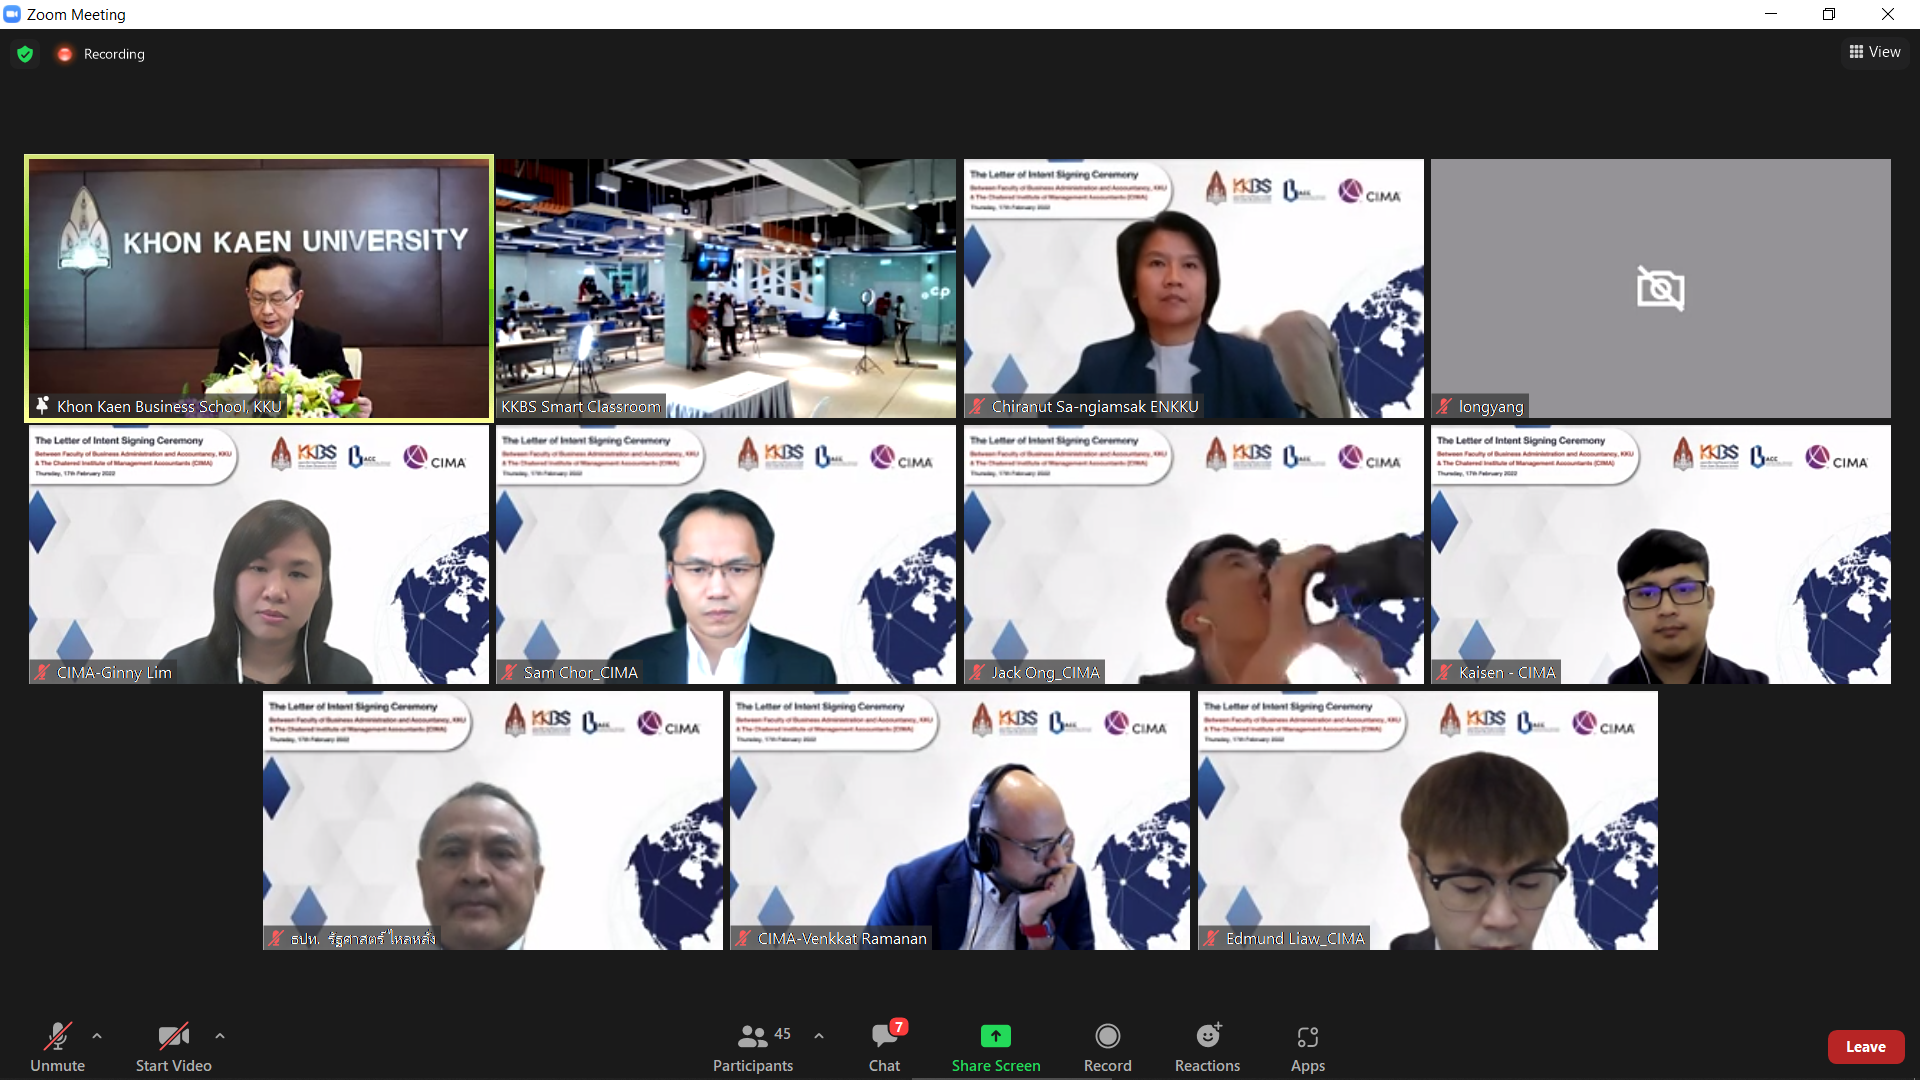Click the 'Edmund Liaw_CIMA' name label
Screen dimensions: 1920x1080
click(x=1295, y=938)
